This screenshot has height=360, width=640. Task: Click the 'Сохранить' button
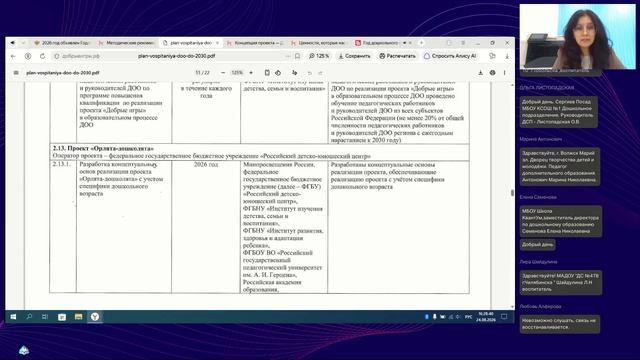pyautogui.click(x=354, y=56)
